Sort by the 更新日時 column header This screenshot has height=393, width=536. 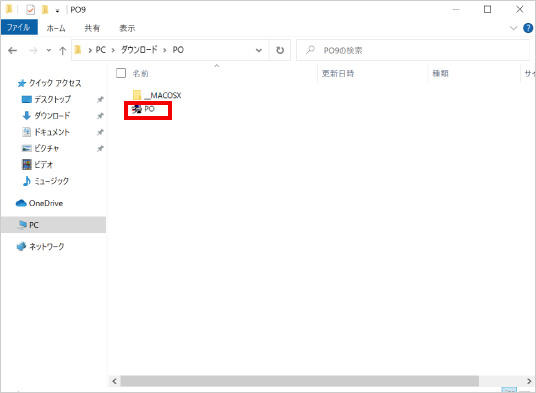338,73
